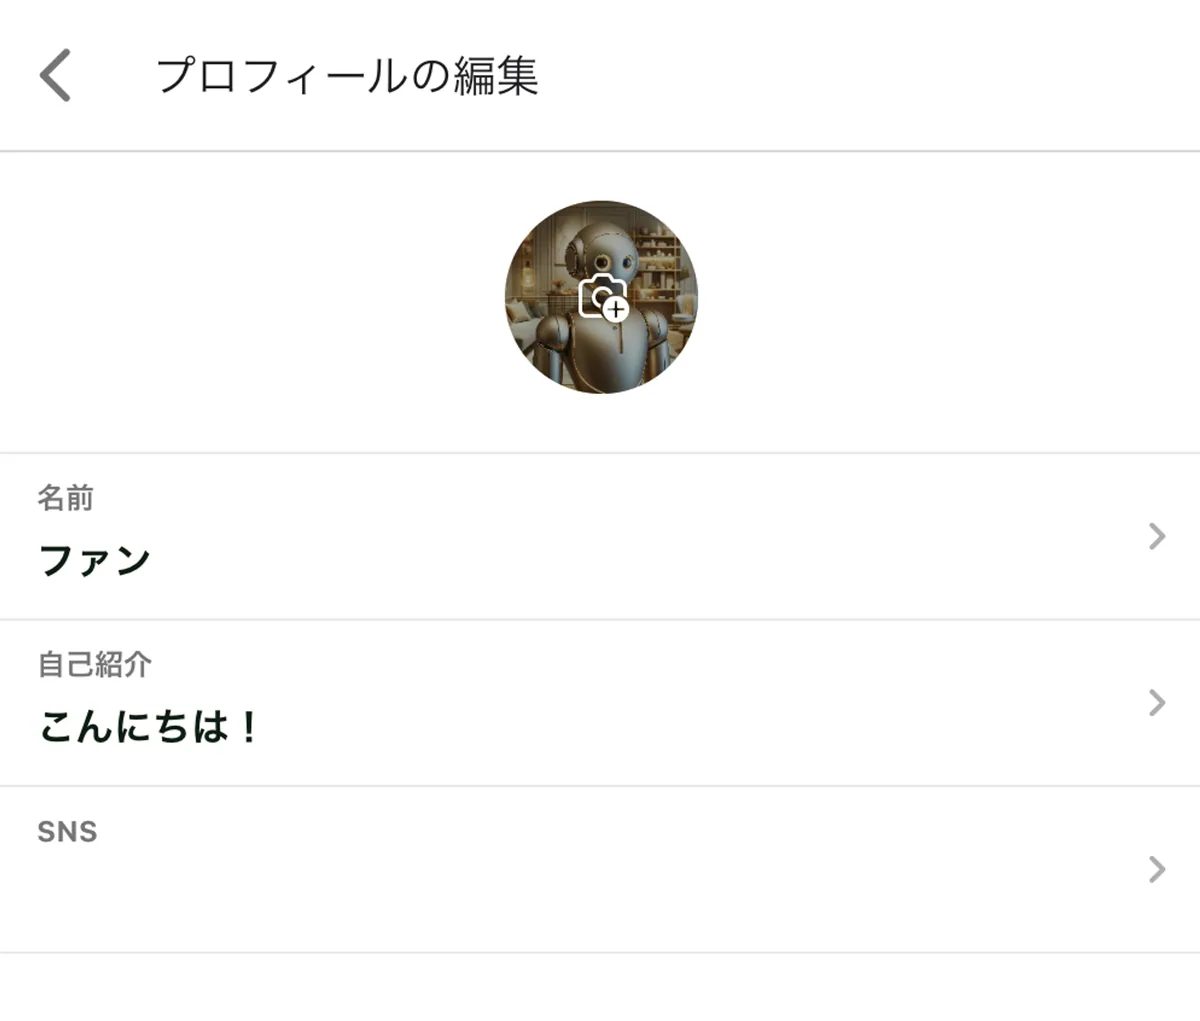The width and height of the screenshot is (1200, 1021).
Task: Select the 自己紹介 field label
Action: (95, 664)
